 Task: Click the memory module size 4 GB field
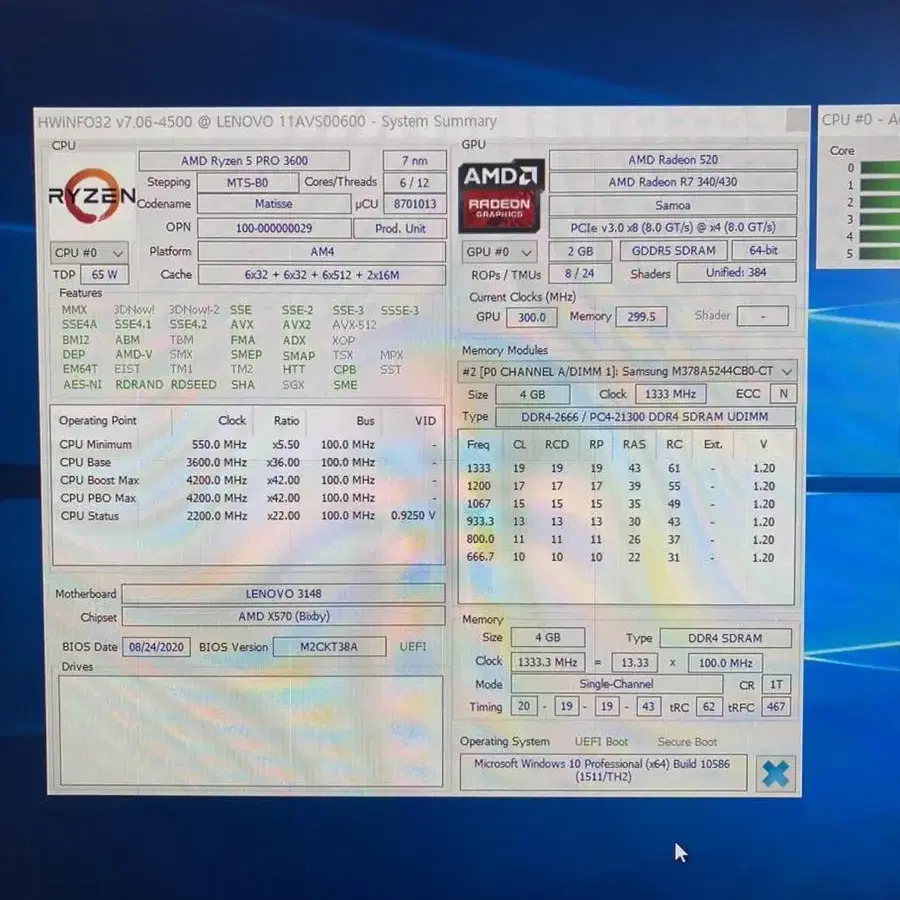533,394
